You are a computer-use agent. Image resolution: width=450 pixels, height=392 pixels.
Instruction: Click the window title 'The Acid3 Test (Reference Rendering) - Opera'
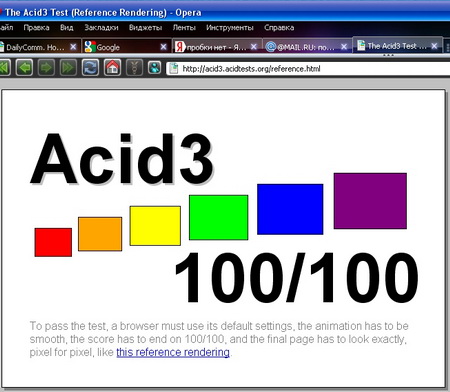click(x=103, y=13)
